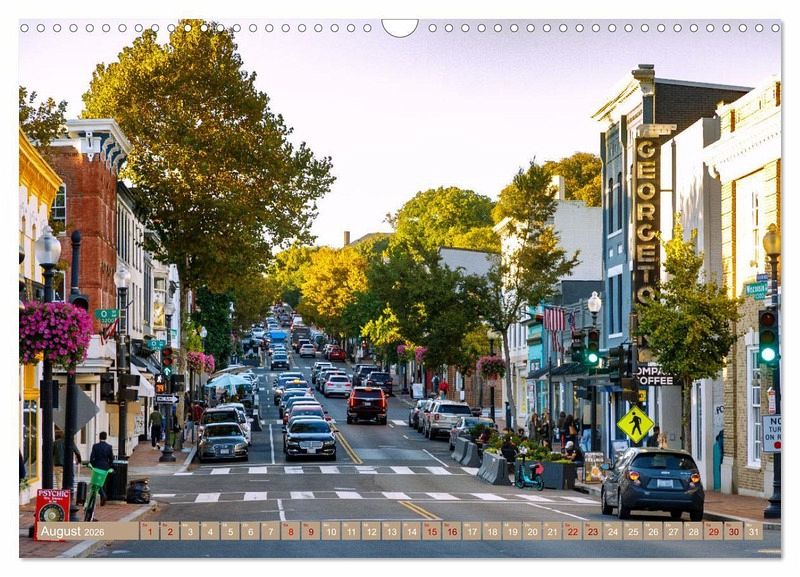Image resolution: width=800 pixels, height=577 pixels.
Task: Select the August 2026 month label
Action: coord(73,531)
